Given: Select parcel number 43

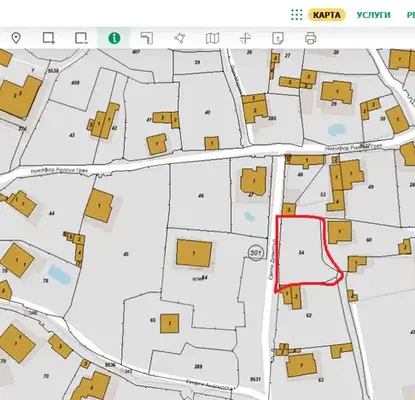Looking at the screenshot, I should pyautogui.click(x=72, y=135).
